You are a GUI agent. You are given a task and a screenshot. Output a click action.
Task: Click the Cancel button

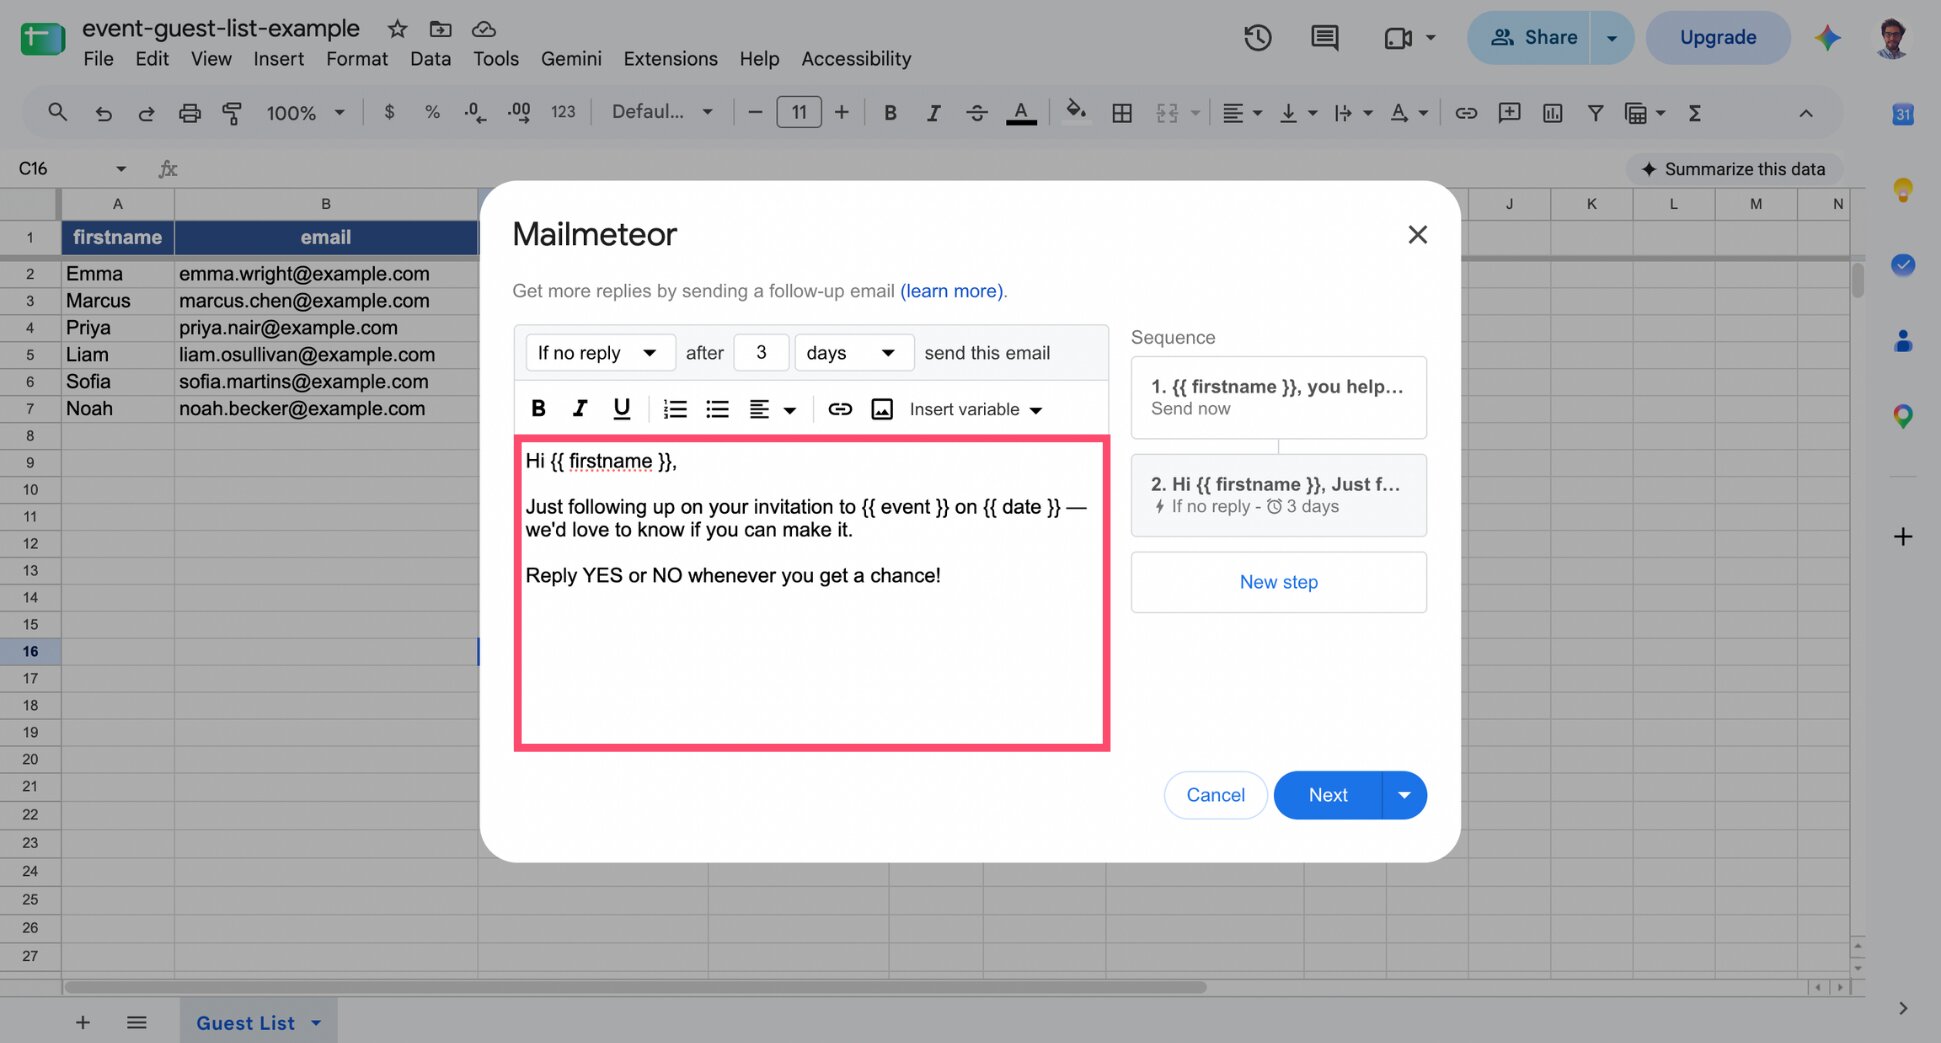(x=1215, y=795)
